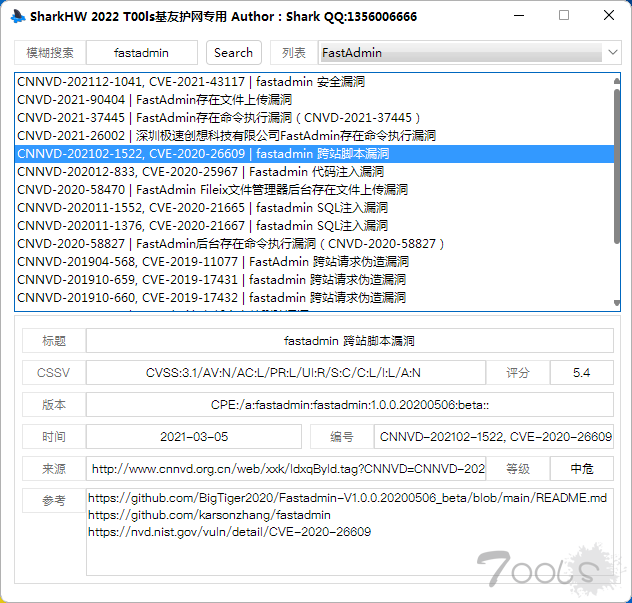Maximize the SharkHW window
Image resolution: width=632 pixels, height=603 pixels.
[x=563, y=16]
